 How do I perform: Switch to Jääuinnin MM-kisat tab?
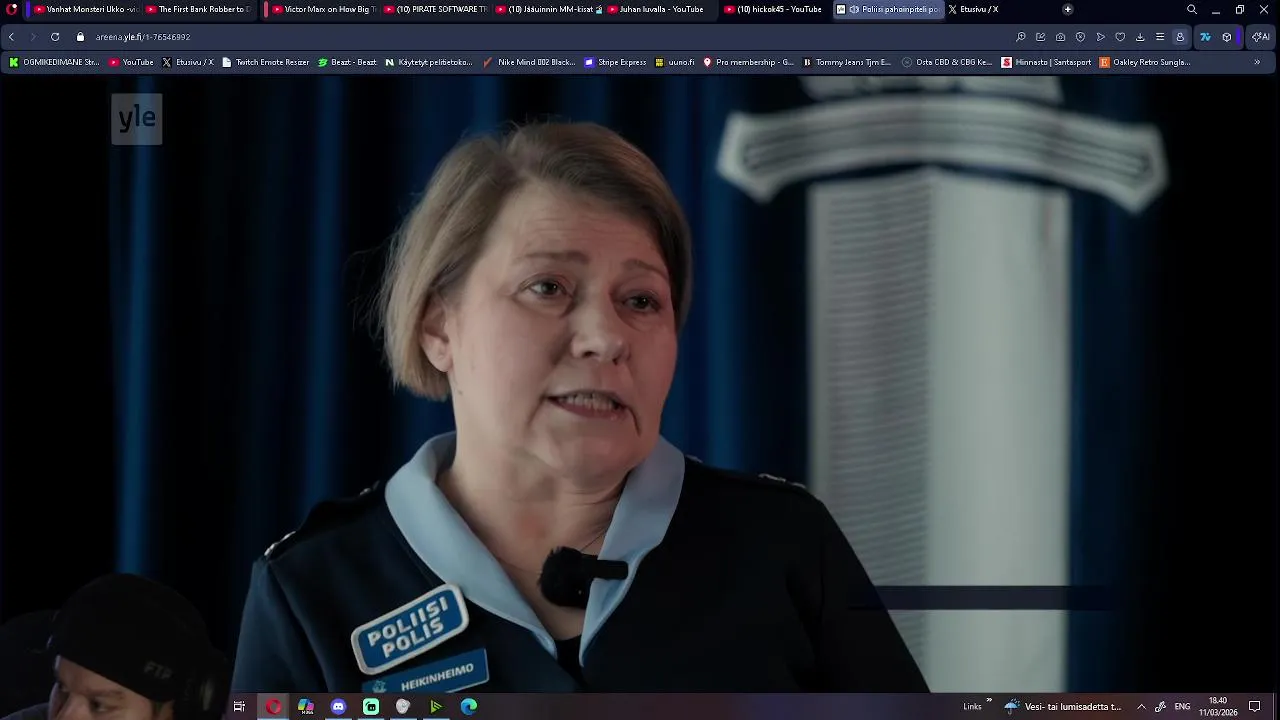point(548,9)
